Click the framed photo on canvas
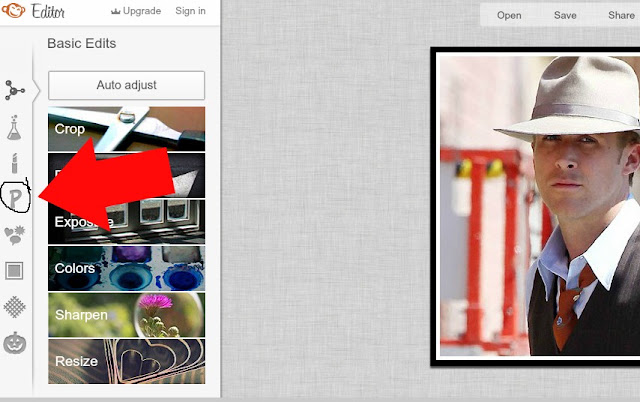The image size is (640, 402). (536, 206)
